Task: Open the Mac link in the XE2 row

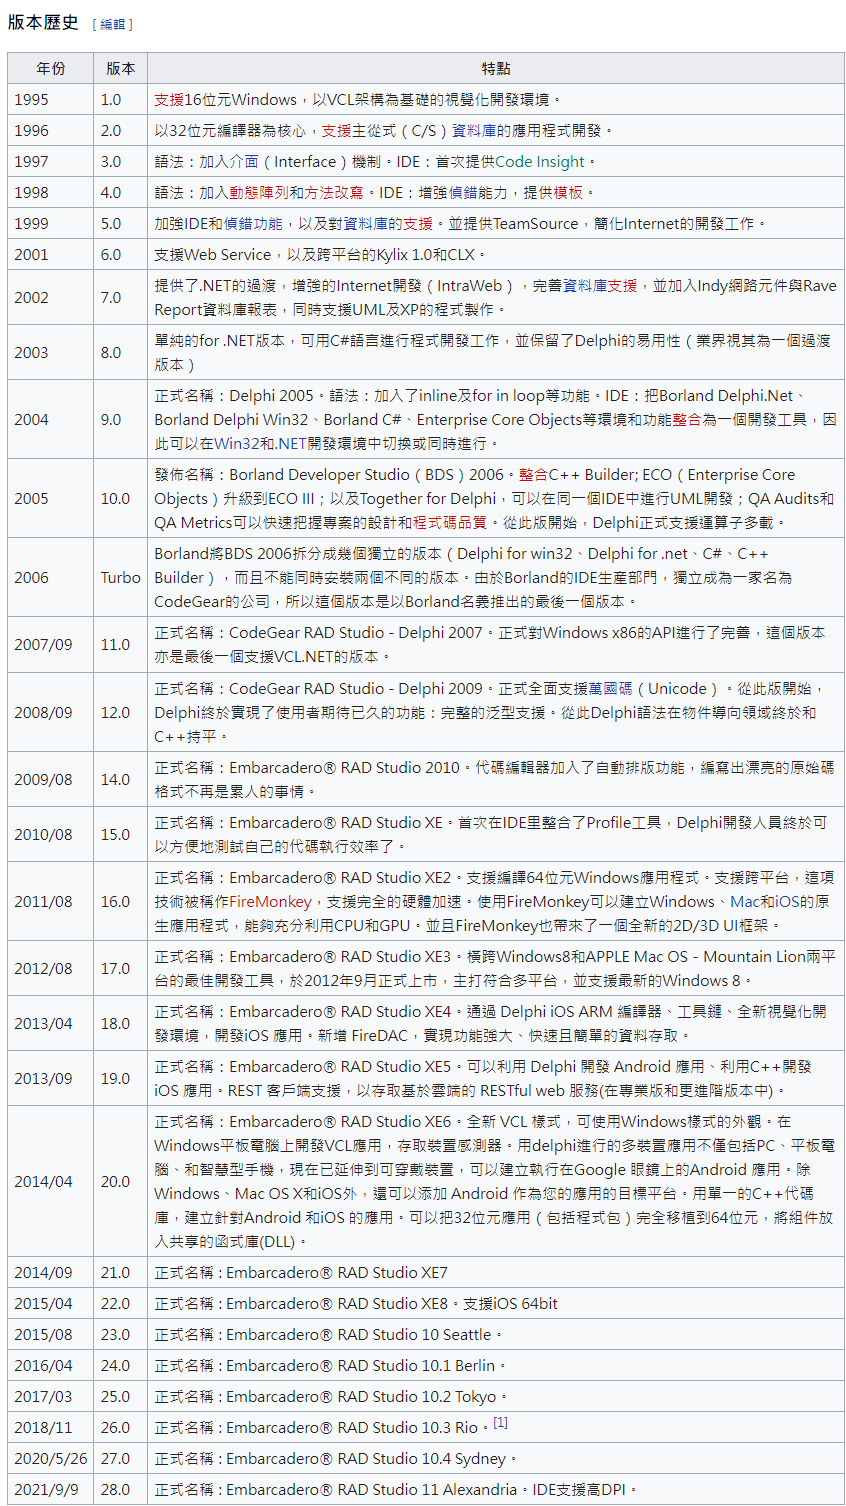Action: [x=744, y=902]
